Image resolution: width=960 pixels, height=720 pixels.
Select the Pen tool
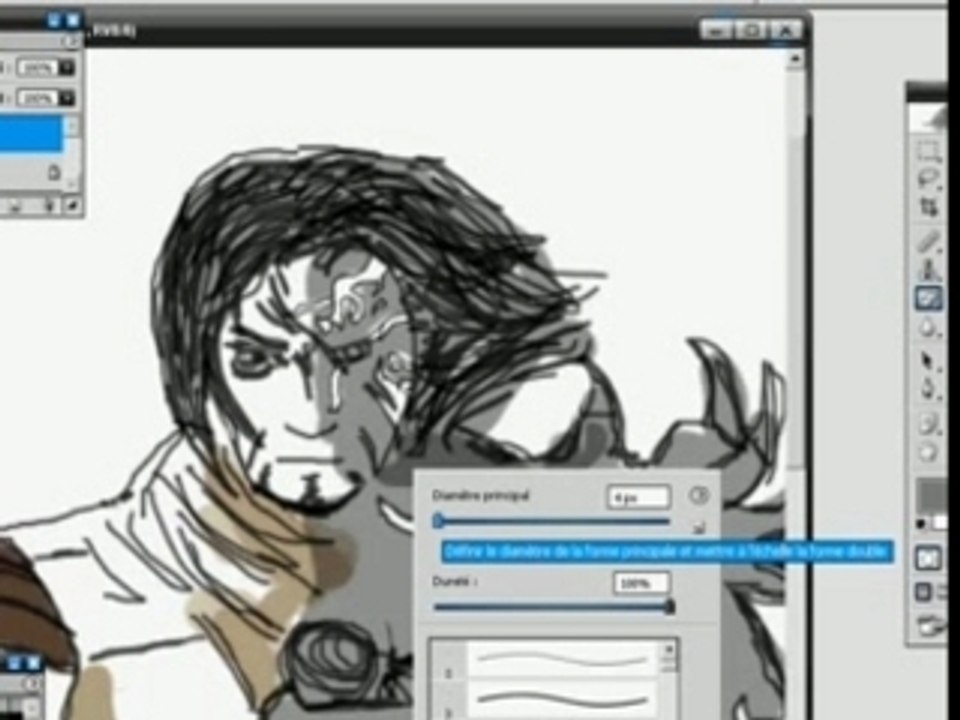tap(929, 389)
